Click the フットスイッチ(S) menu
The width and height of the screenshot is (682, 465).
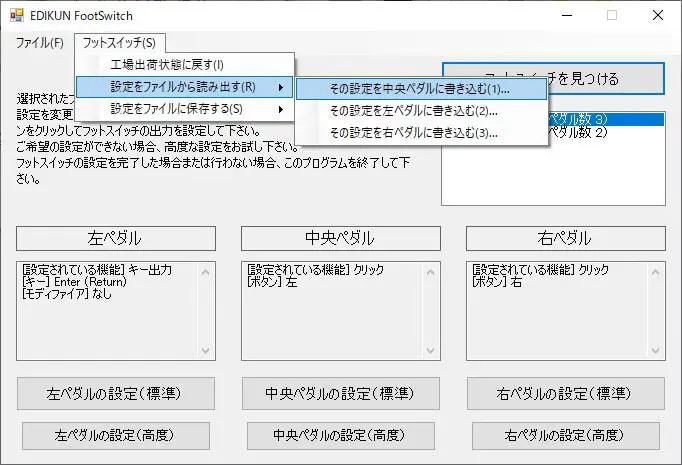coord(120,43)
